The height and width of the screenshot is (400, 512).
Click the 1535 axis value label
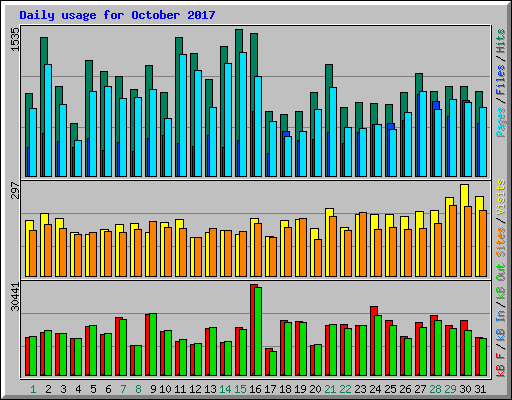point(15,39)
